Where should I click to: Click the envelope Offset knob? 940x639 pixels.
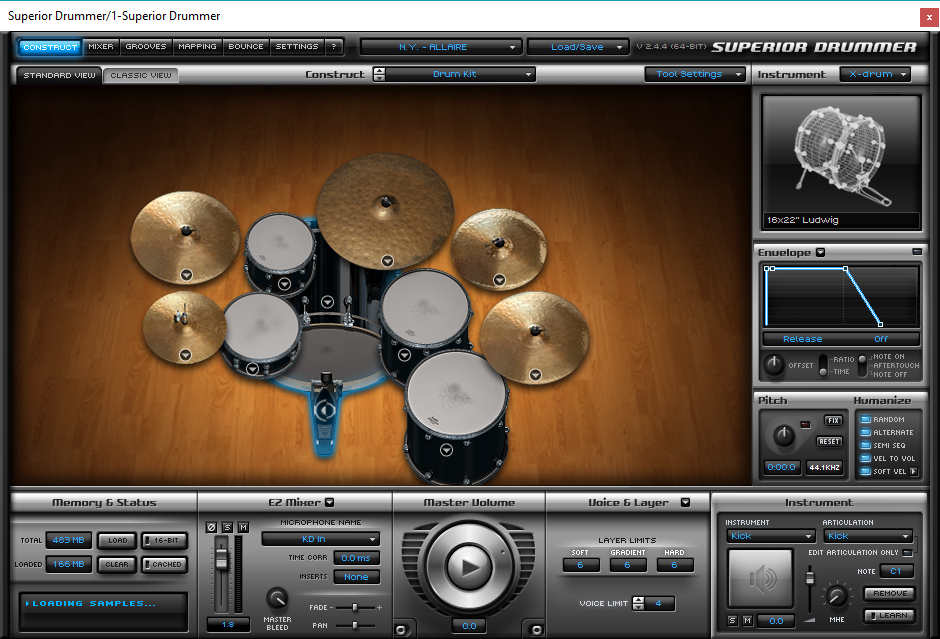pyautogui.click(x=774, y=364)
